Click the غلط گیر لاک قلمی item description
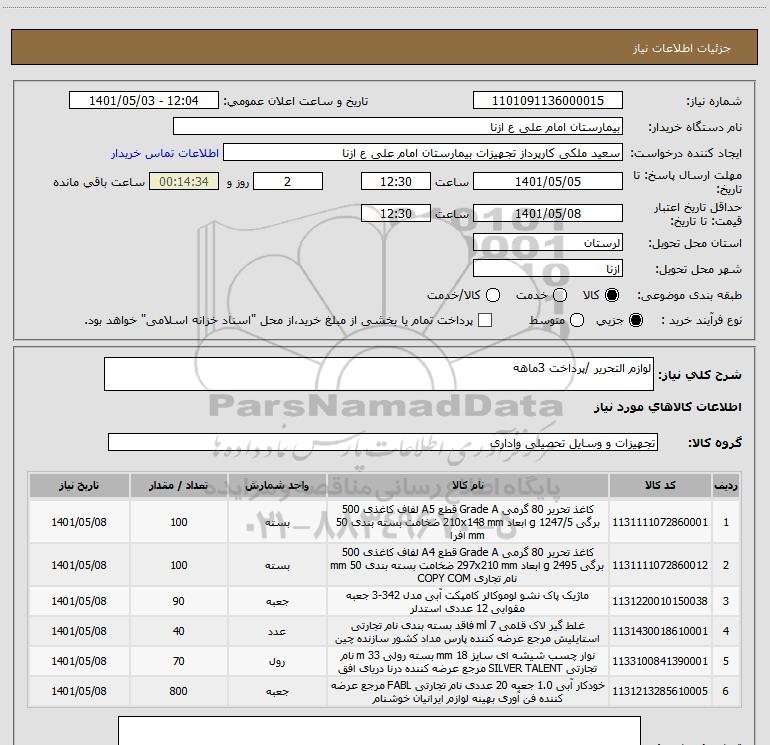 coord(468,632)
